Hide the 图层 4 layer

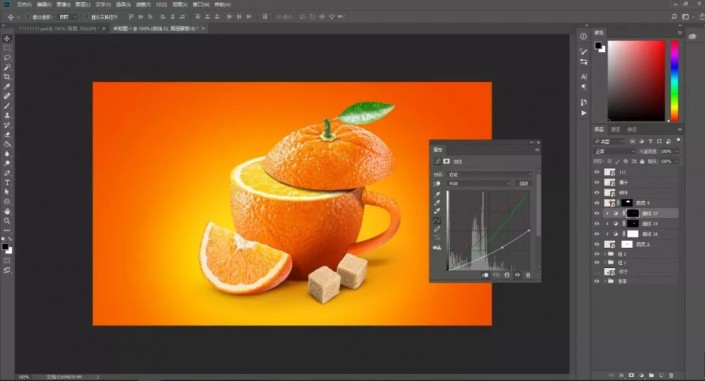coord(597,203)
